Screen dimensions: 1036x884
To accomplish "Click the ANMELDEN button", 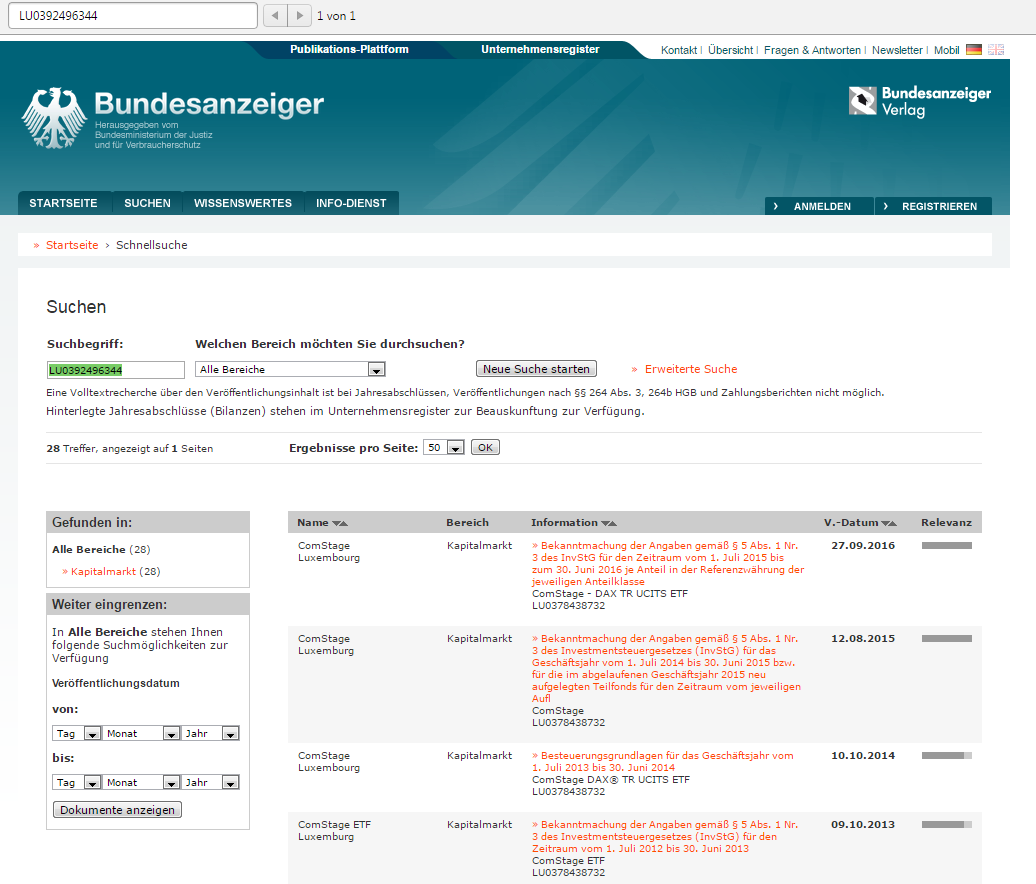I will pyautogui.click(x=819, y=206).
